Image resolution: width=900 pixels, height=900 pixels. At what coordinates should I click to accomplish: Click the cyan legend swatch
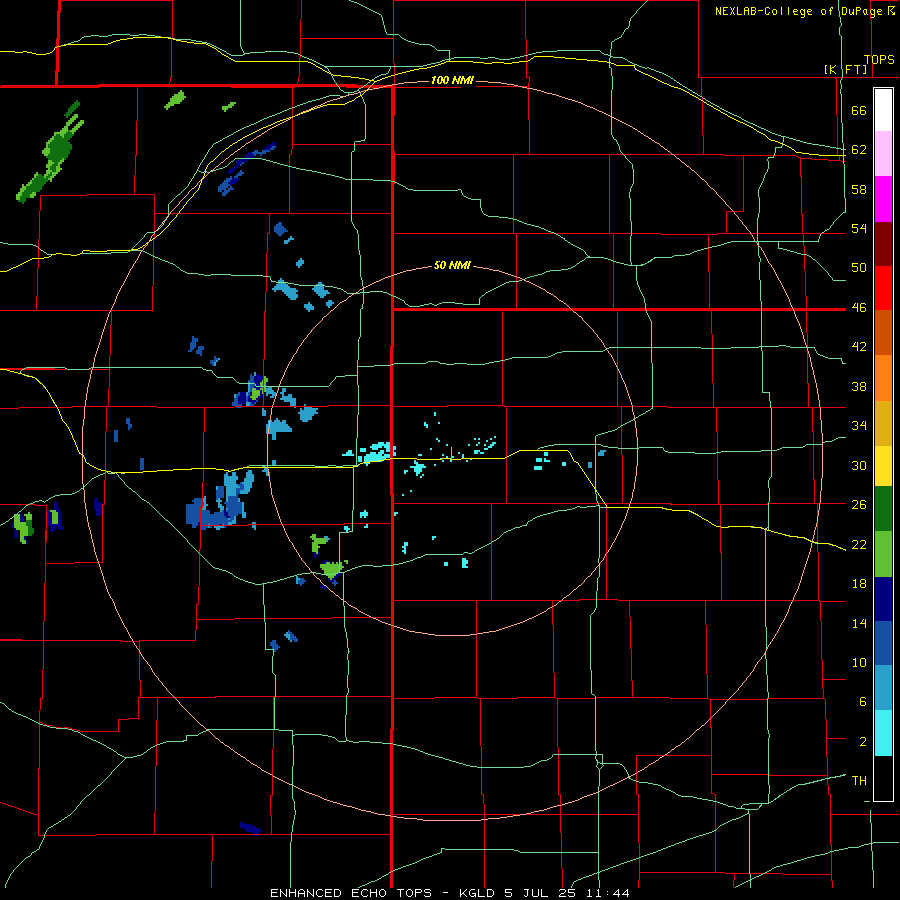883,733
